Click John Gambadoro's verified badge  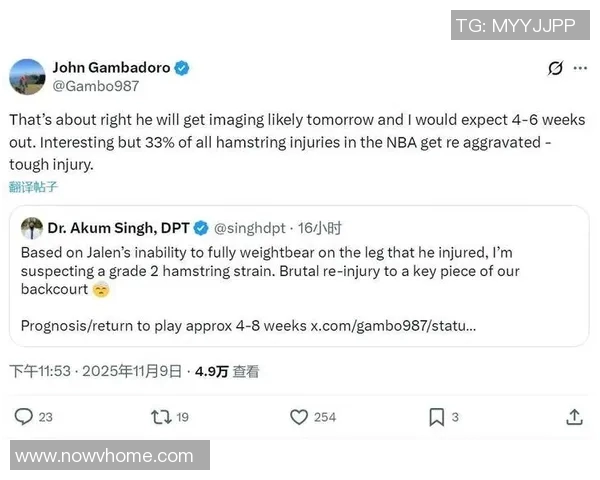[182, 68]
